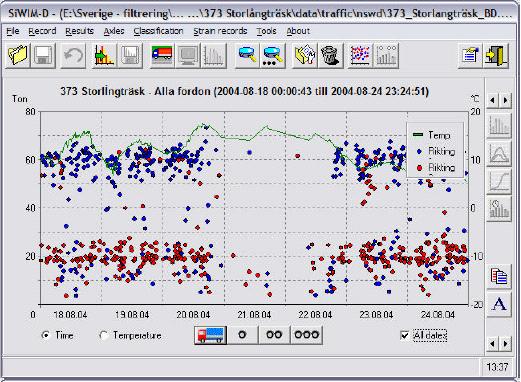Open the Record menu
521x382 pixels.
(x=42, y=31)
